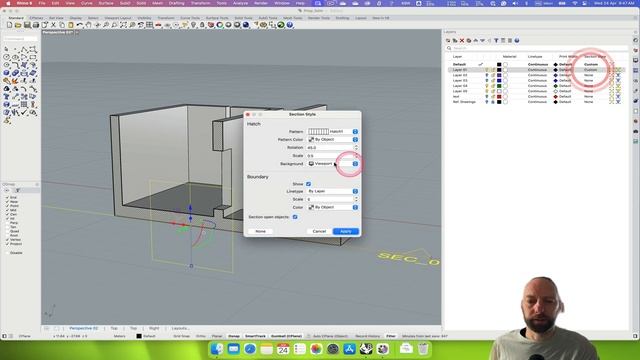640x360 pixels.
Task: Open the Surface menu
Action: [x=106, y=3]
